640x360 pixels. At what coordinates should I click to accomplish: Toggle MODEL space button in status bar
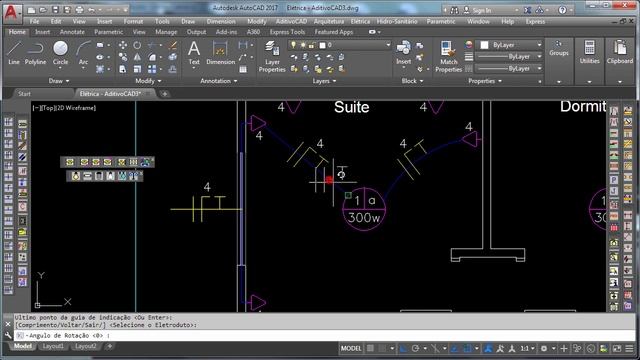tap(351, 349)
